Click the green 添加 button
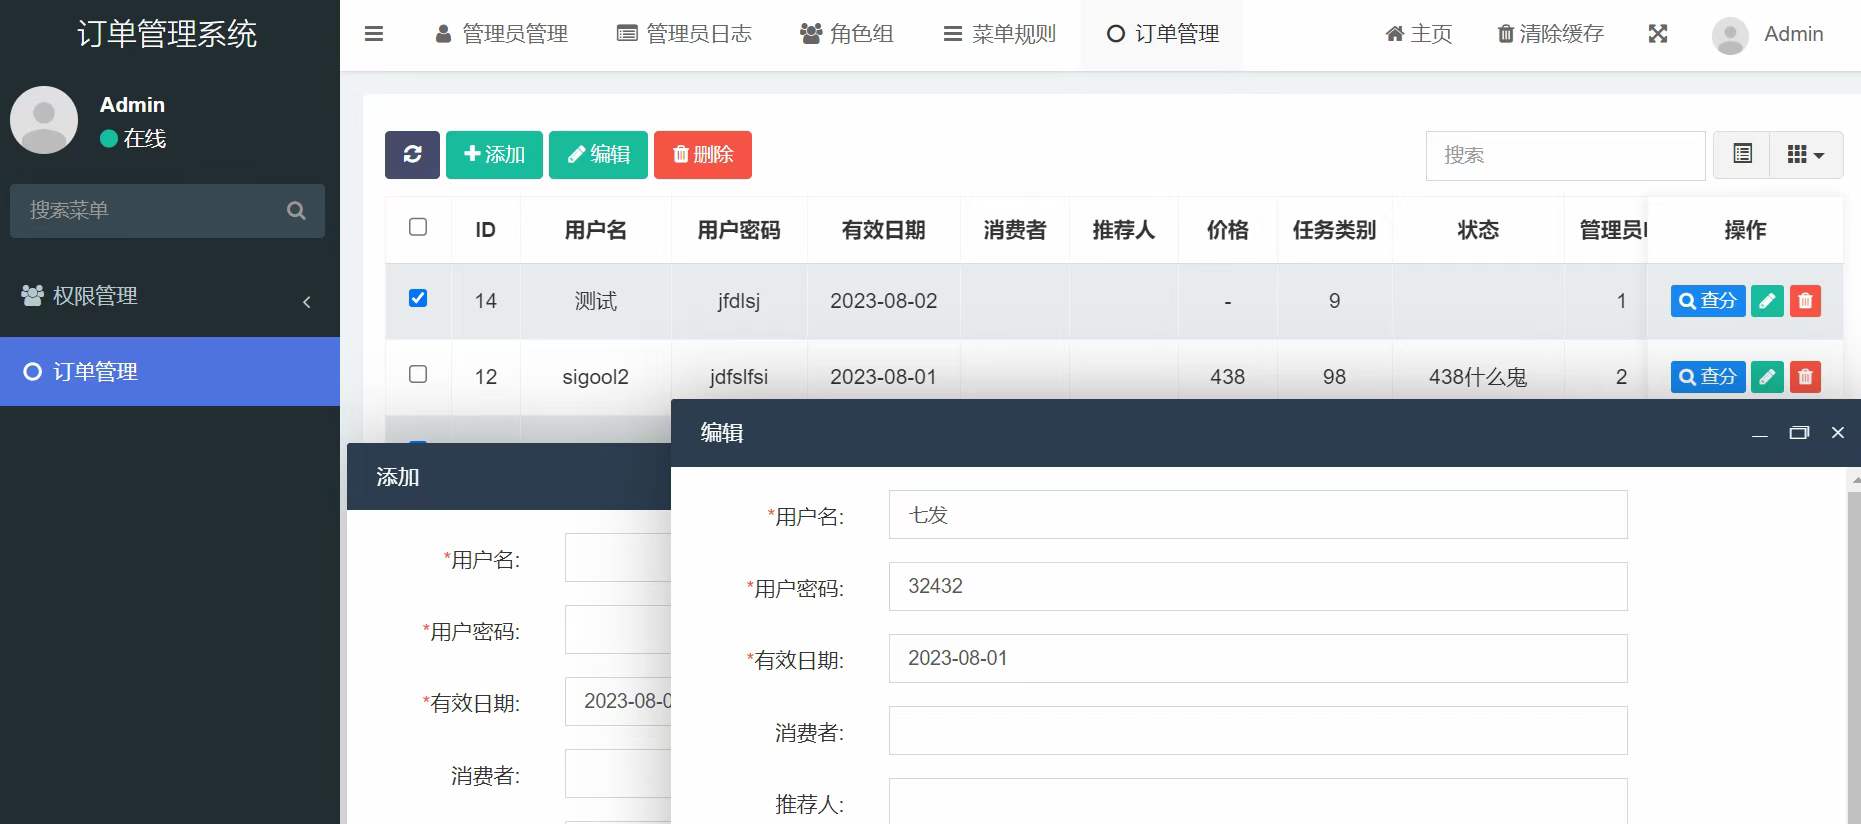 [494, 155]
